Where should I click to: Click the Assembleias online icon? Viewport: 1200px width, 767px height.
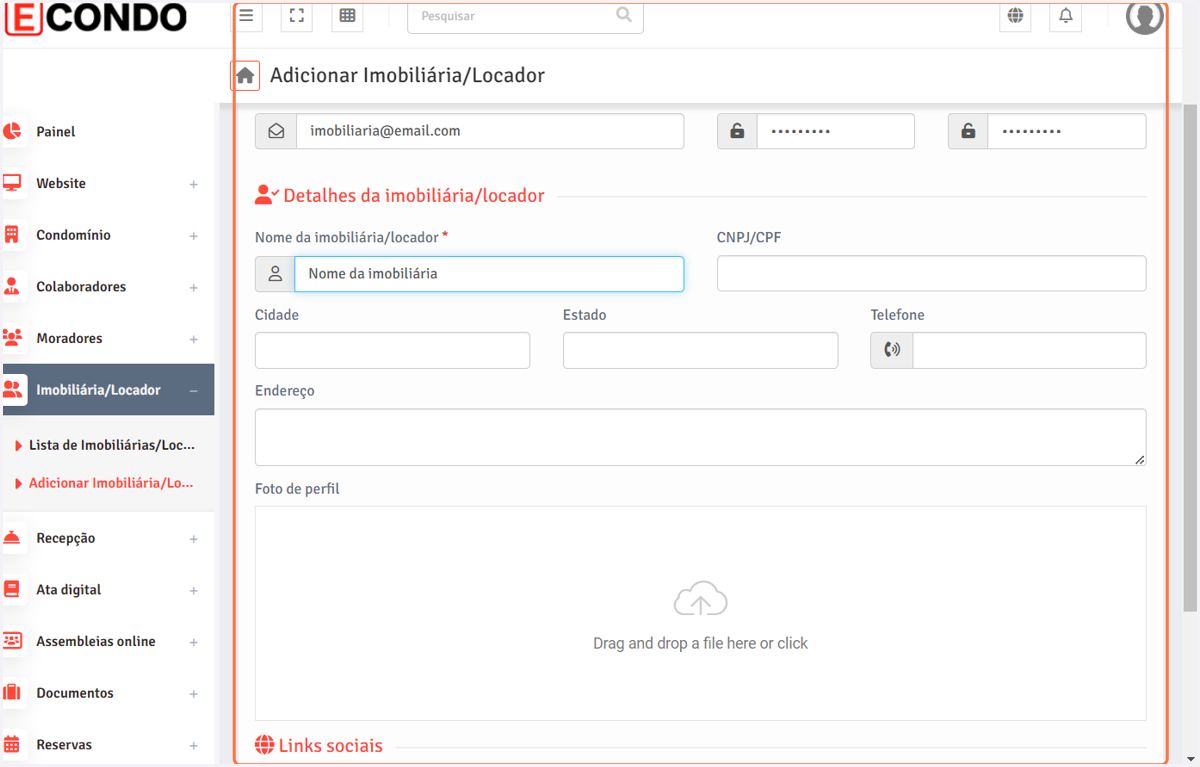click(12, 641)
